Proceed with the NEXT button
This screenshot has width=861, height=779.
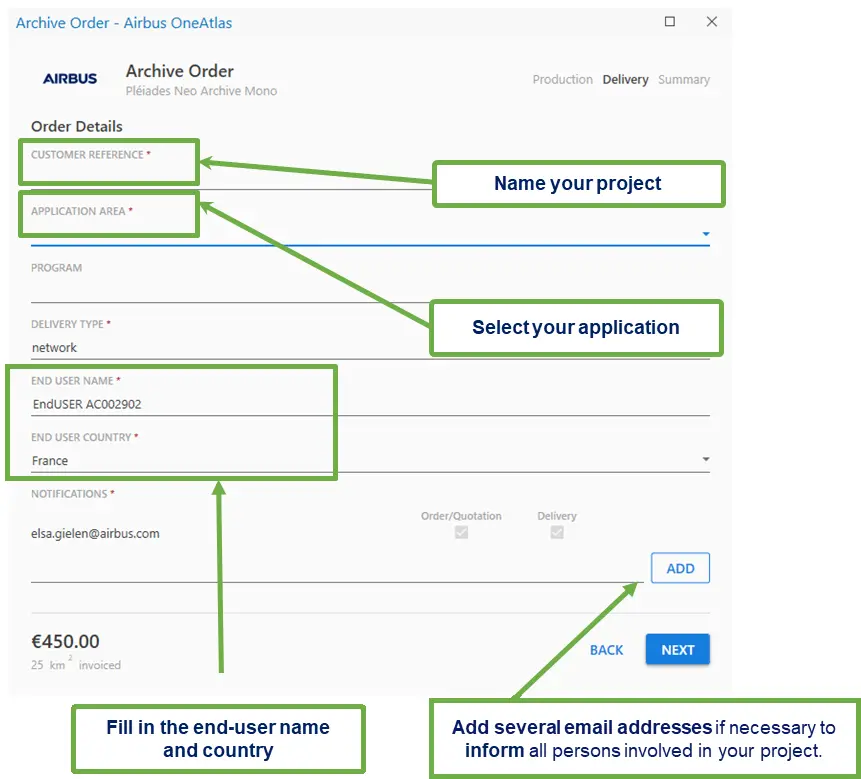click(x=678, y=649)
